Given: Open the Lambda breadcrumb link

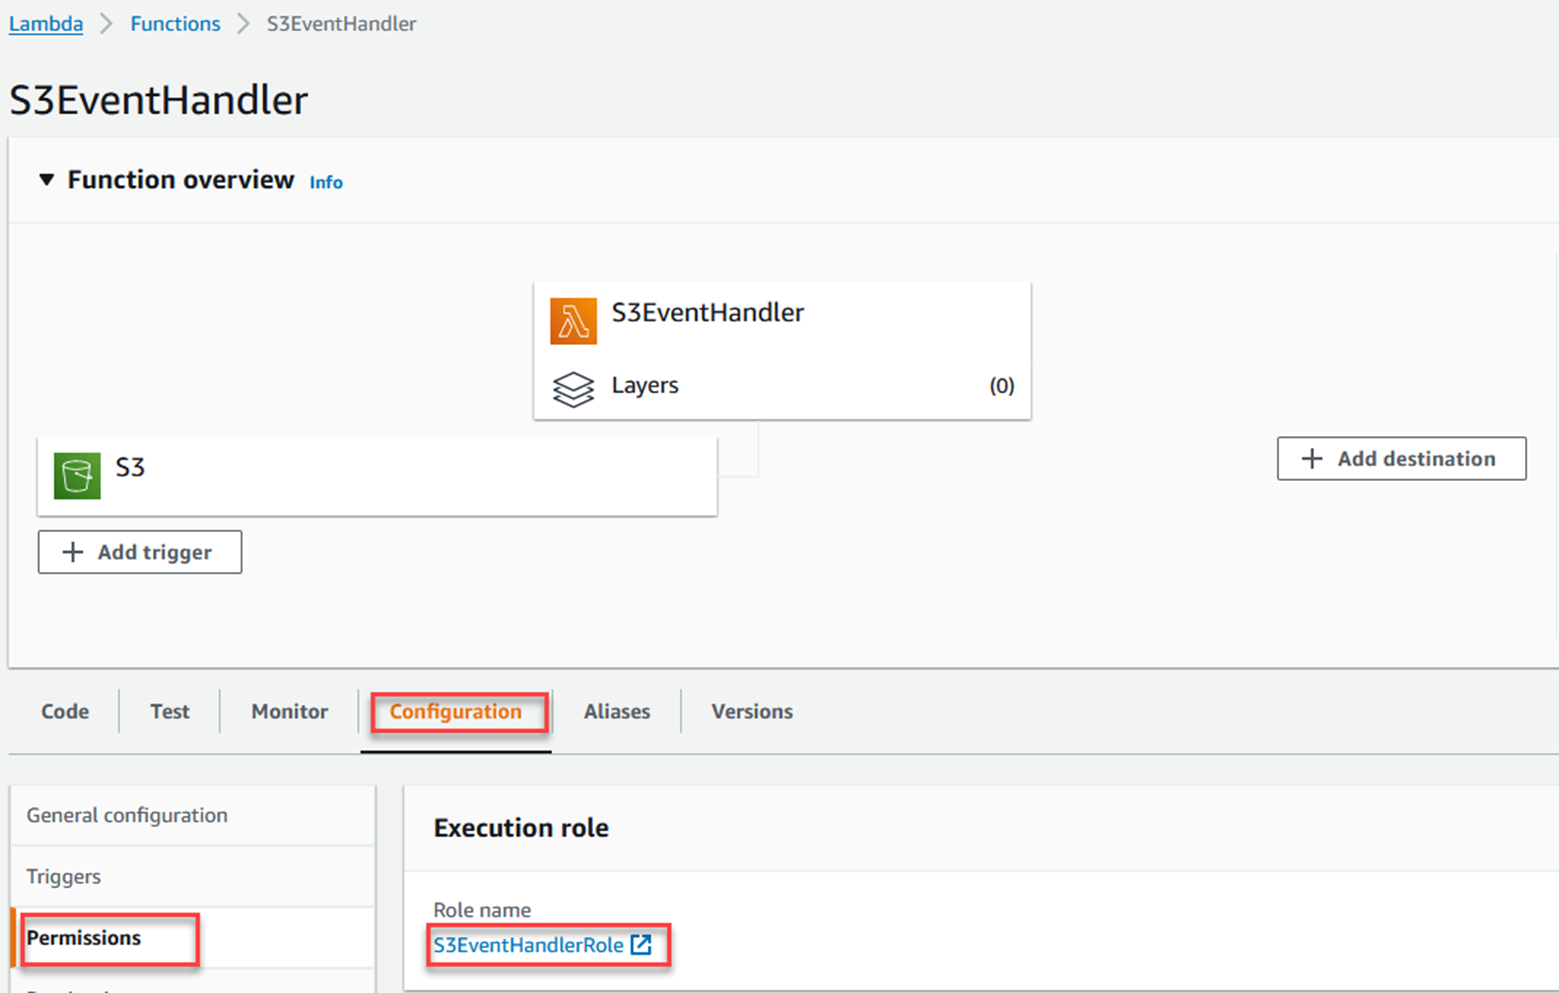Looking at the screenshot, I should point(46,24).
